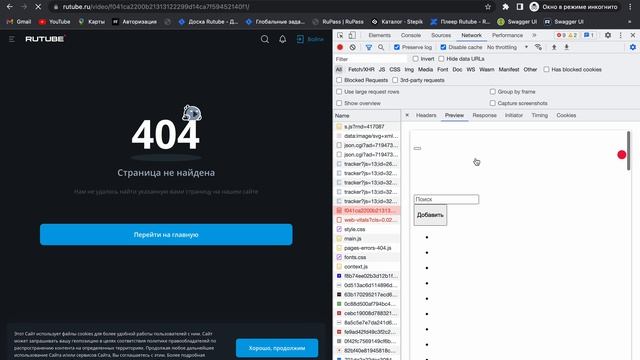Open browser extensions puzzle icon
Image resolution: width=640 pixels, height=360 pixels.
tap(506, 7)
